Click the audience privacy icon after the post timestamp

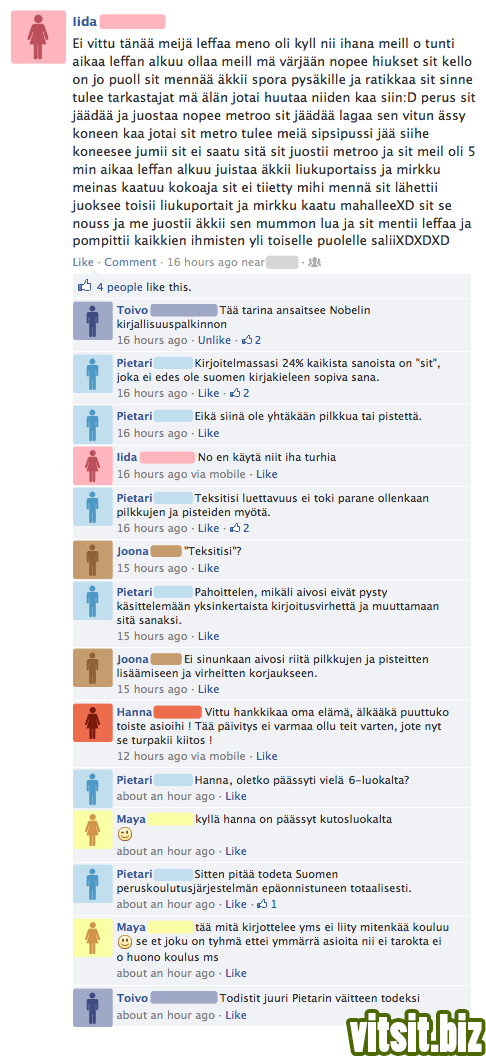315,262
